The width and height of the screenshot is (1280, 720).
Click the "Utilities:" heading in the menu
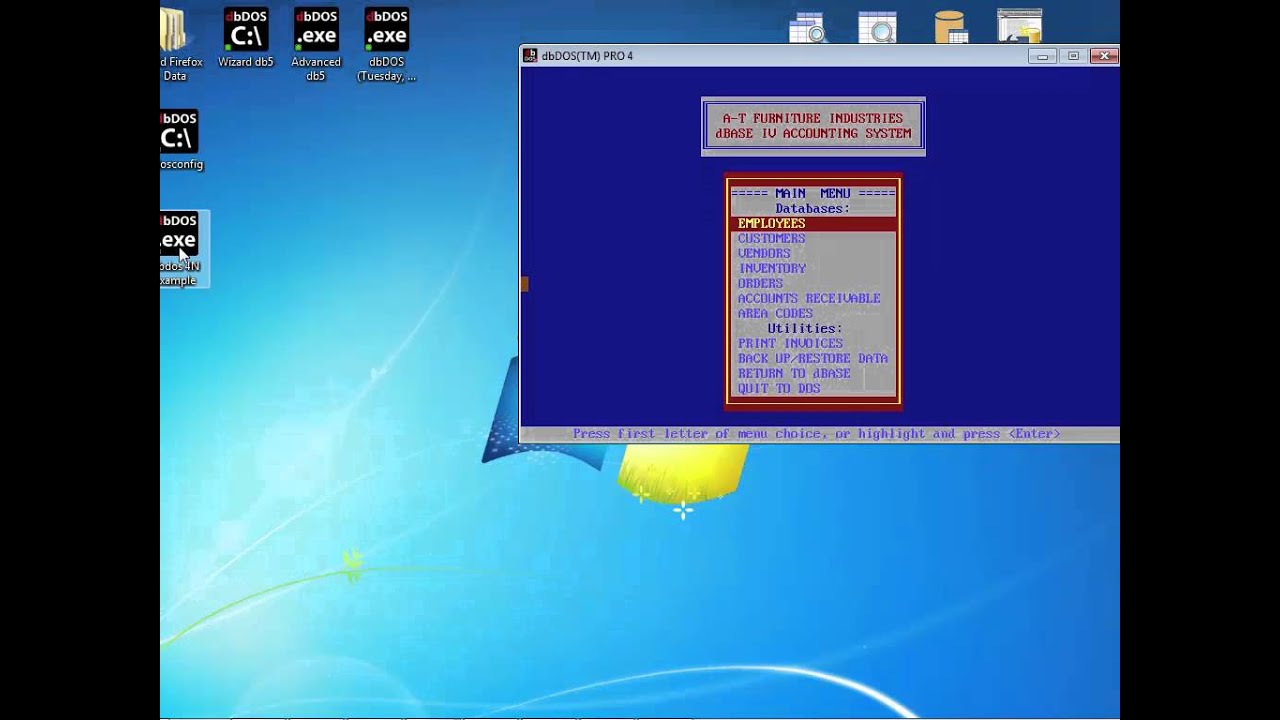pyautogui.click(x=805, y=328)
